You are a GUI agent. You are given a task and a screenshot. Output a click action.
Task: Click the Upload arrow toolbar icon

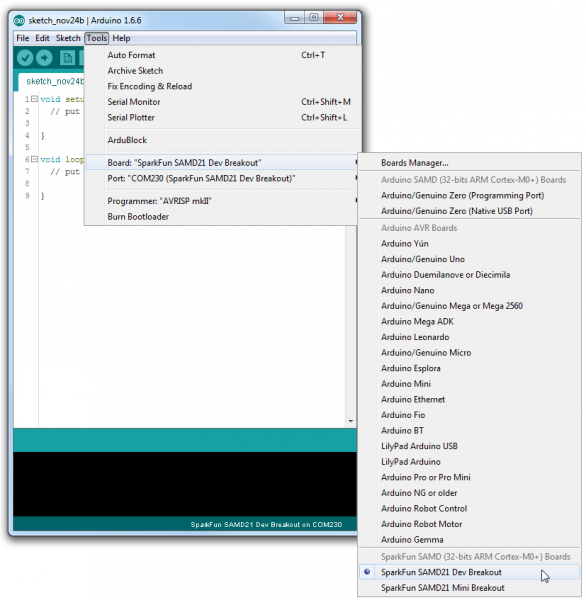click(x=44, y=58)
